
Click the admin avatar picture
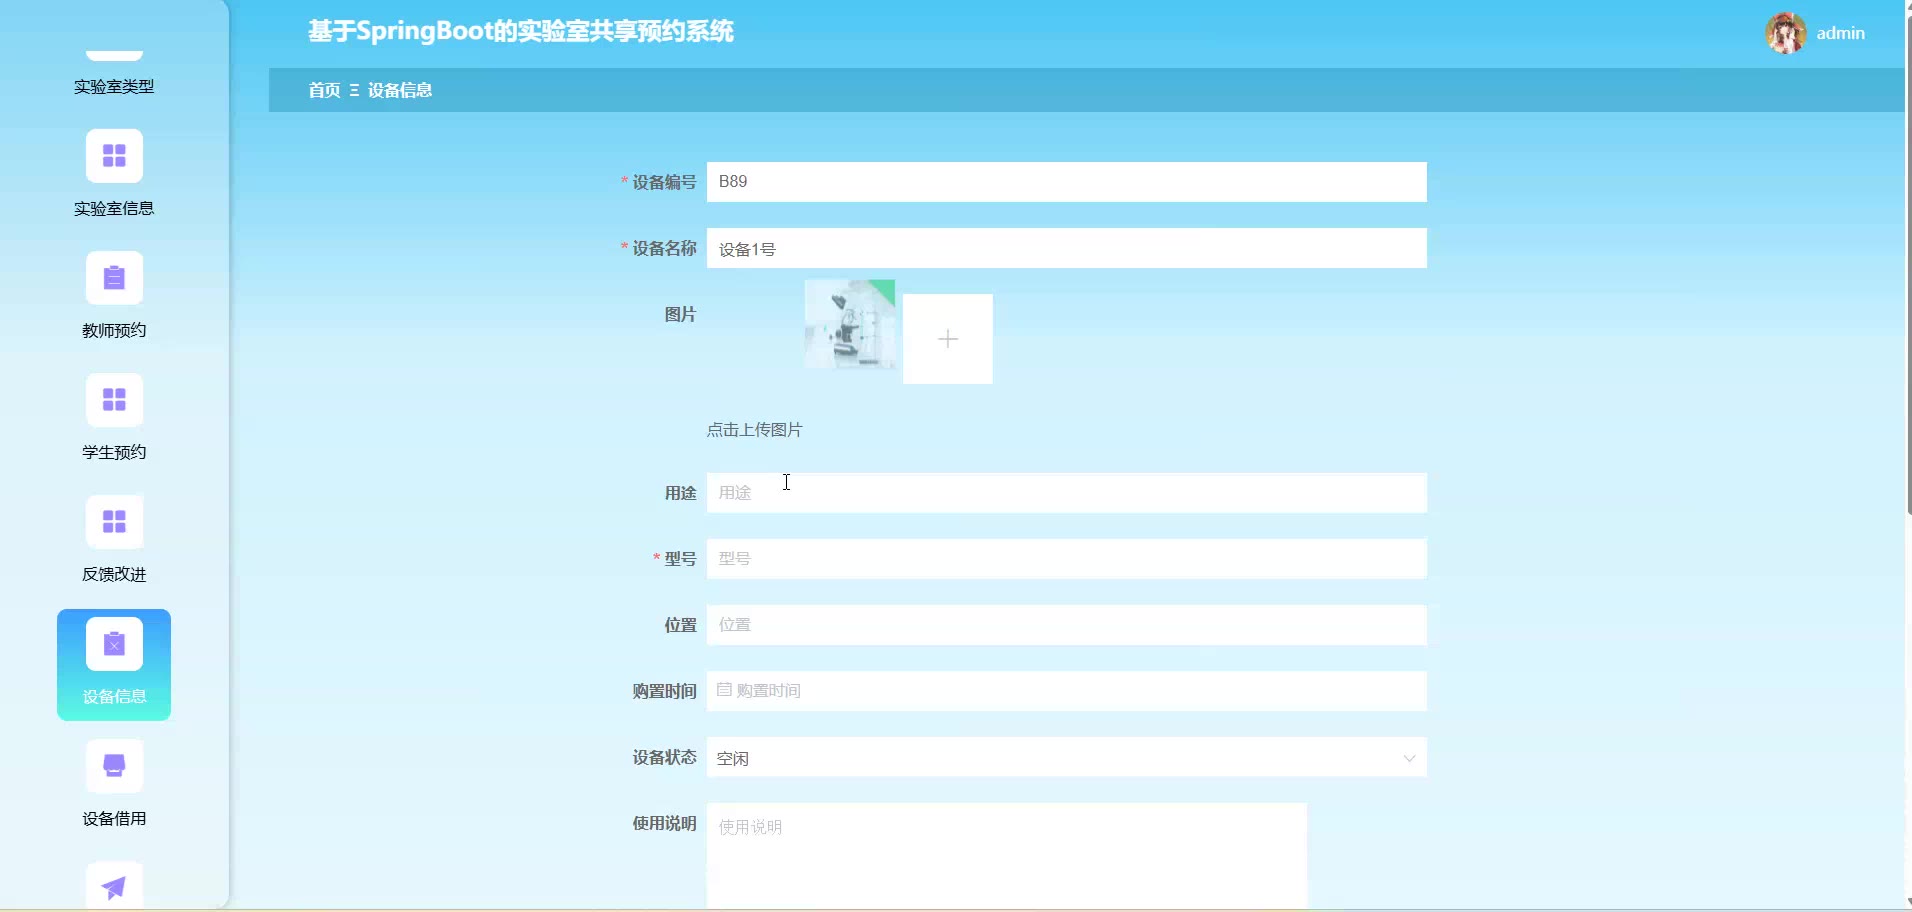1786,33
